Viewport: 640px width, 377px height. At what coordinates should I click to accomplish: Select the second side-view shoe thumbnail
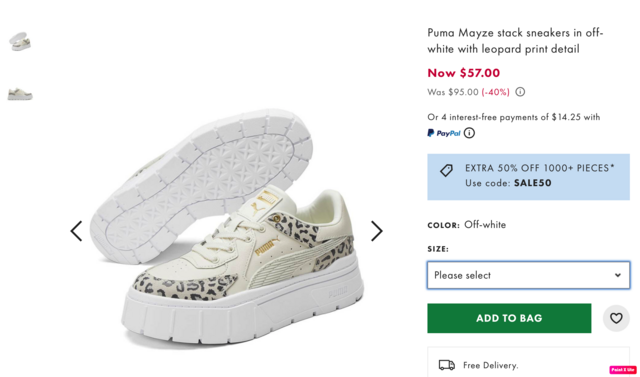20,94
